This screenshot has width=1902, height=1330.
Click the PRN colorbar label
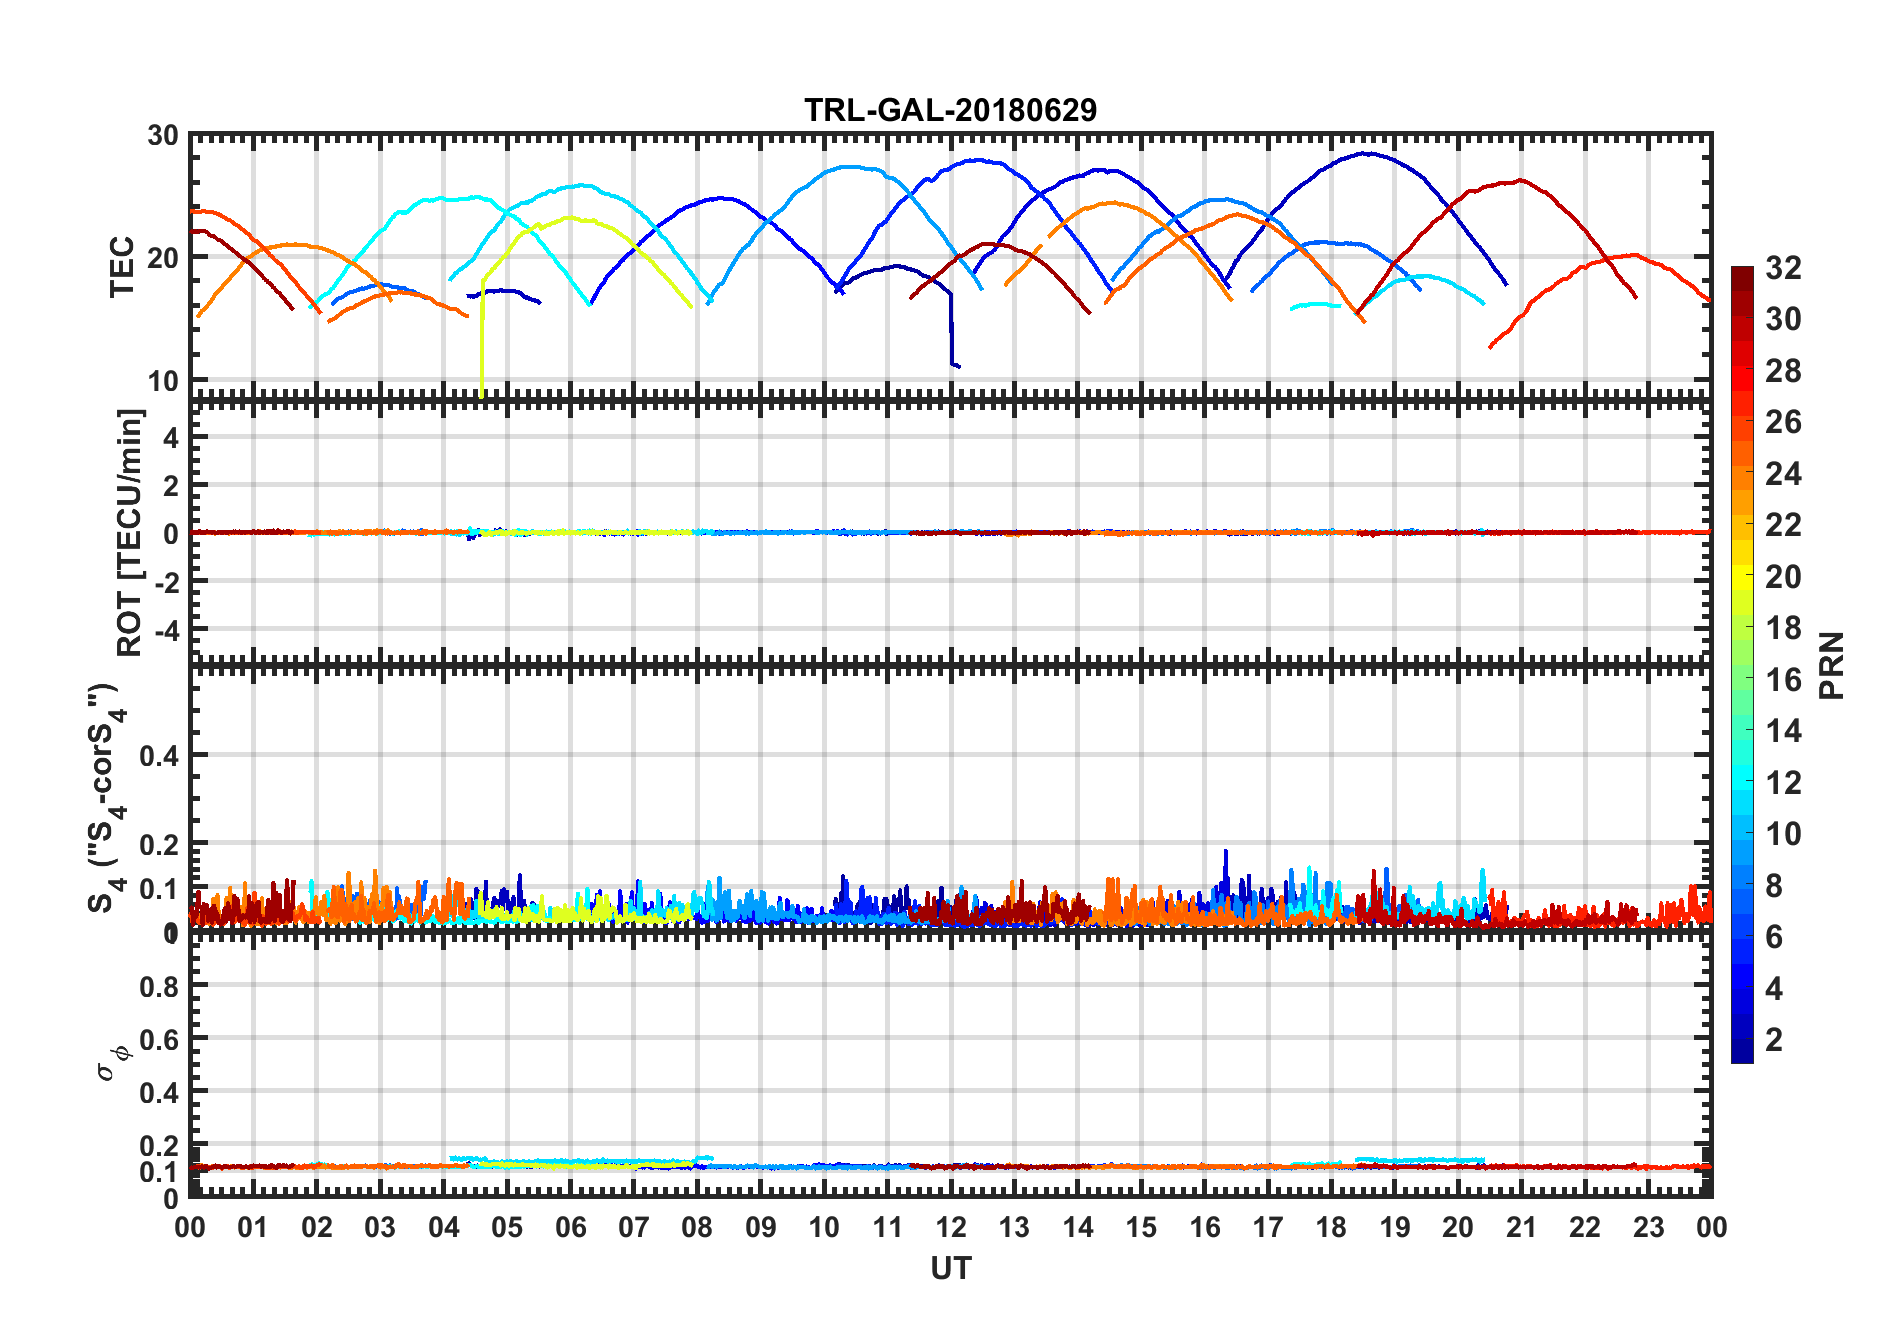click(1831, 666)
